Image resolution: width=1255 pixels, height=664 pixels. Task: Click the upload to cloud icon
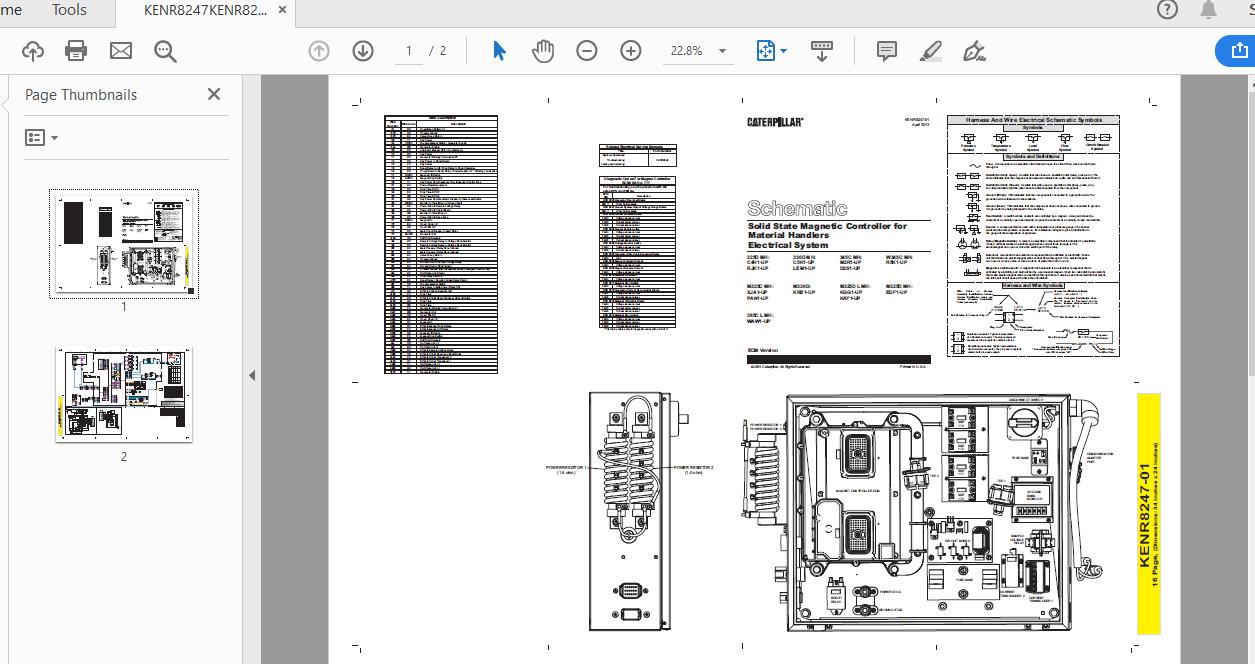coord(32,51)
